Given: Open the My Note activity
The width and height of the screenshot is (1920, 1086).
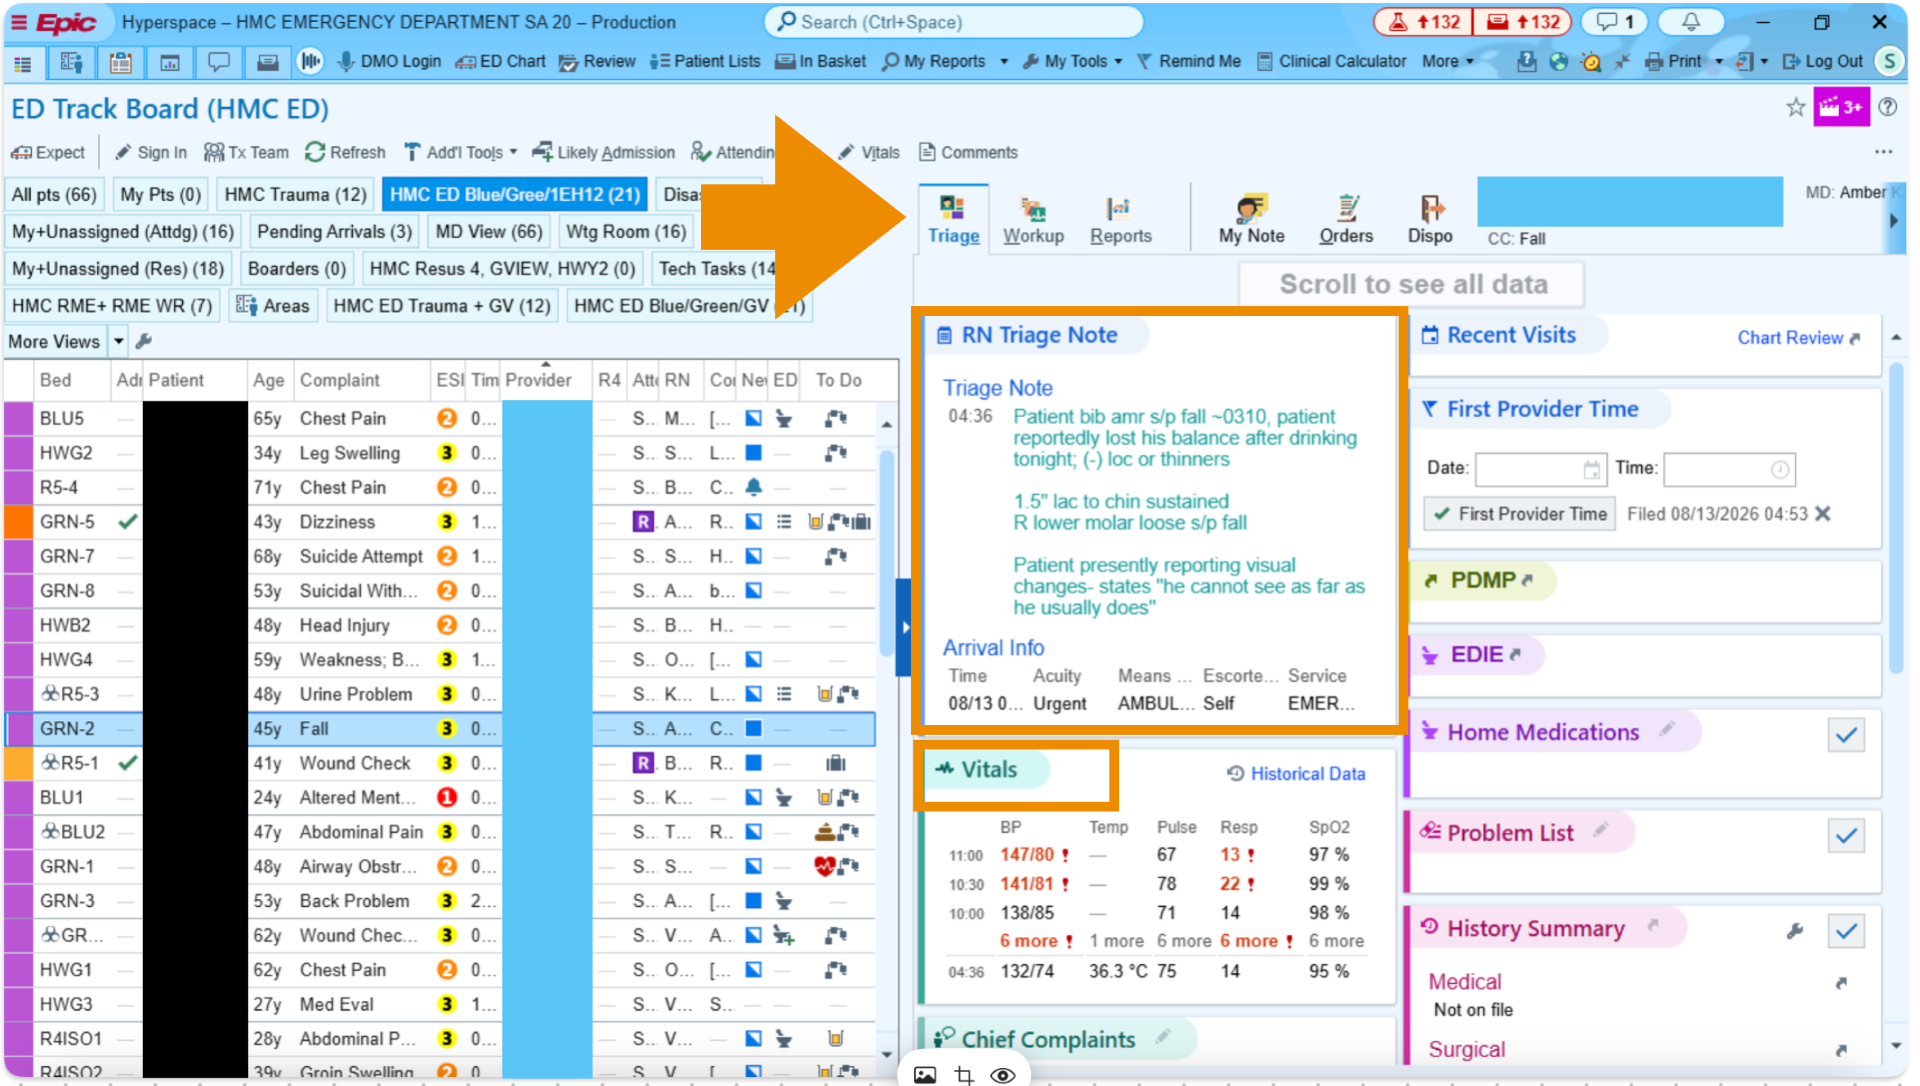Looking at the screenshot, I should tap(1251, 219).
